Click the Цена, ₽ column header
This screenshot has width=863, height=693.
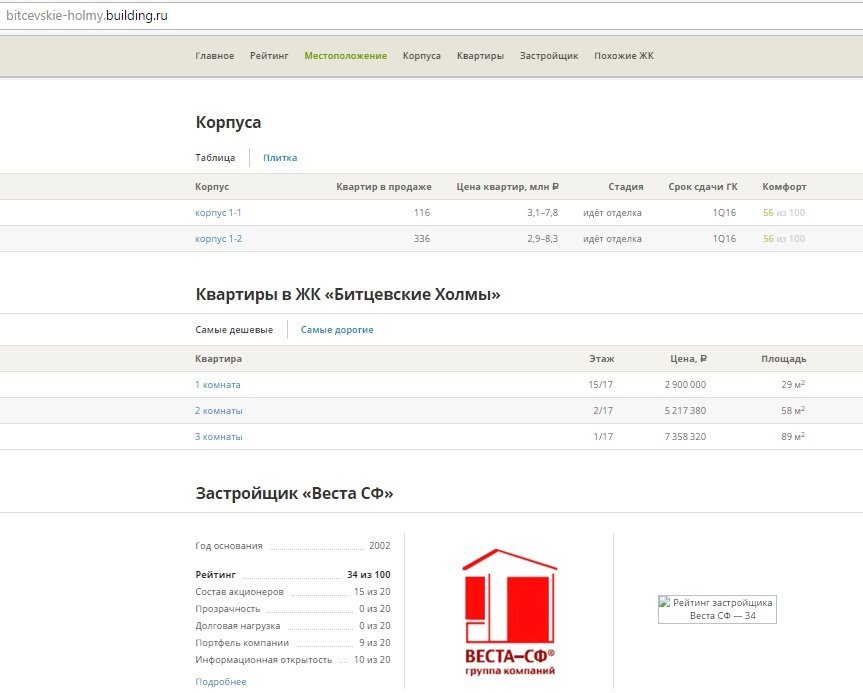[x=689, y=358]
